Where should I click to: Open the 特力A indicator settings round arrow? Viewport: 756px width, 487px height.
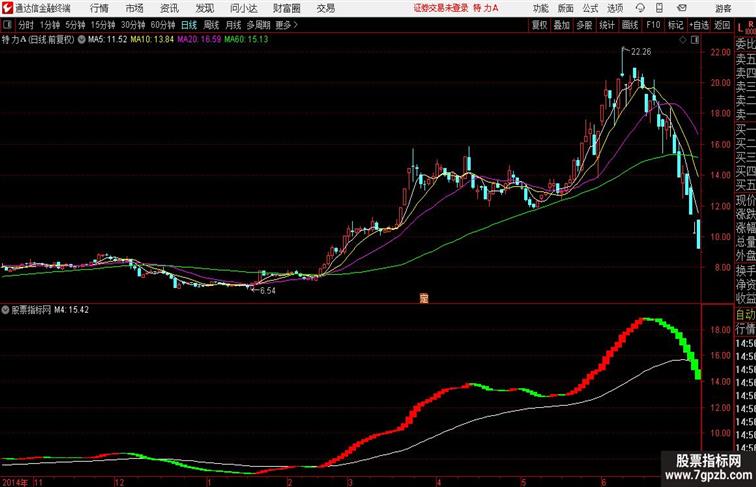coord(81,40)
